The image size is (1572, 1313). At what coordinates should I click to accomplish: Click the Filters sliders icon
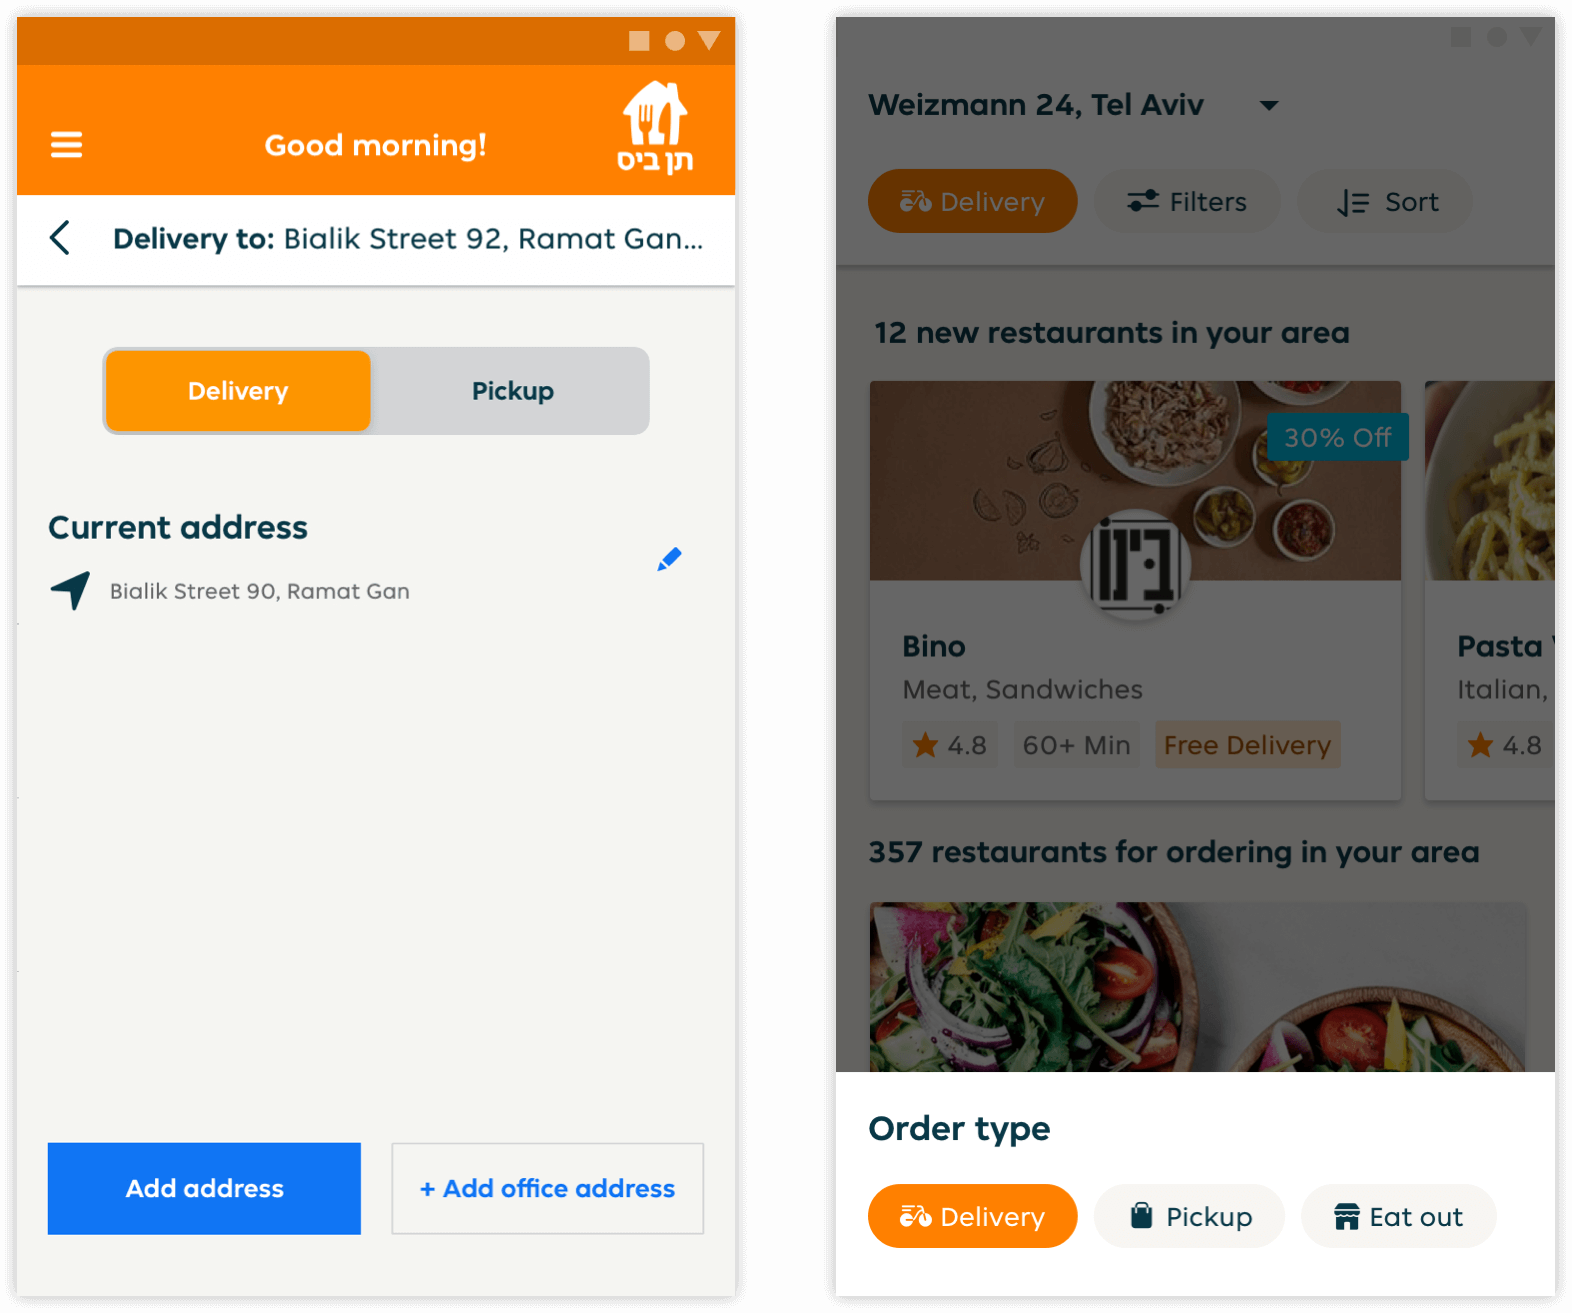tap(1143, 201)
